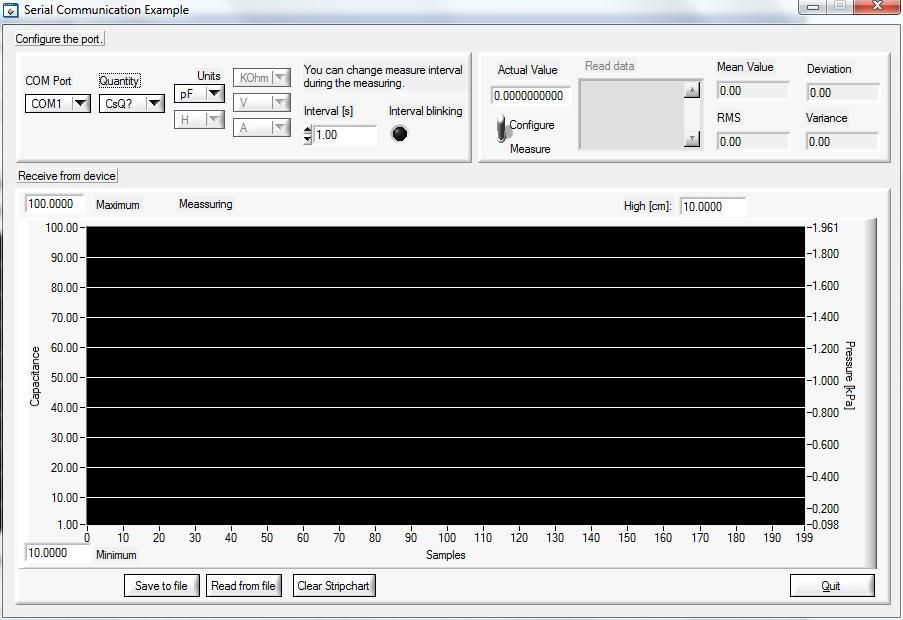Click the Quit button

pyautogui.click(x=832, y=585)
